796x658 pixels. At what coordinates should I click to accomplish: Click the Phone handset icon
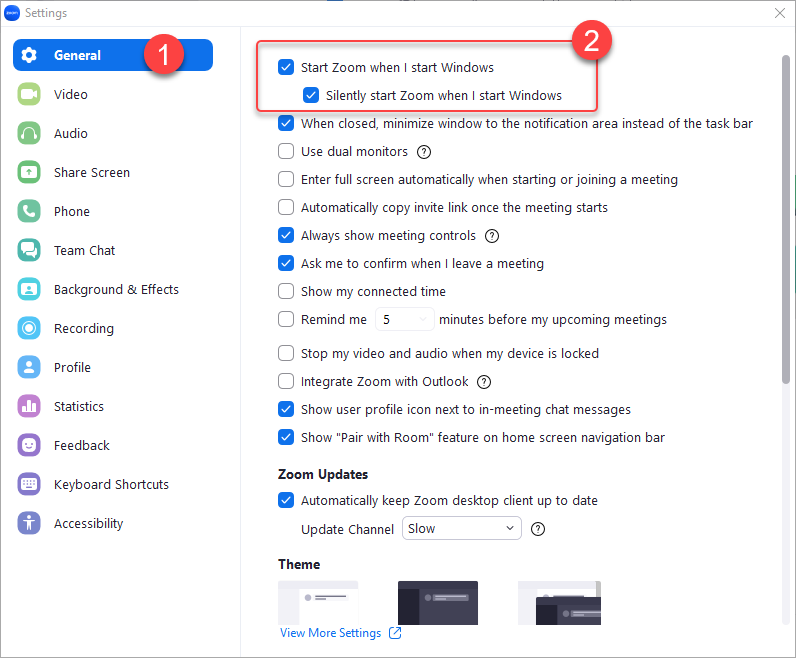[29, 211]
